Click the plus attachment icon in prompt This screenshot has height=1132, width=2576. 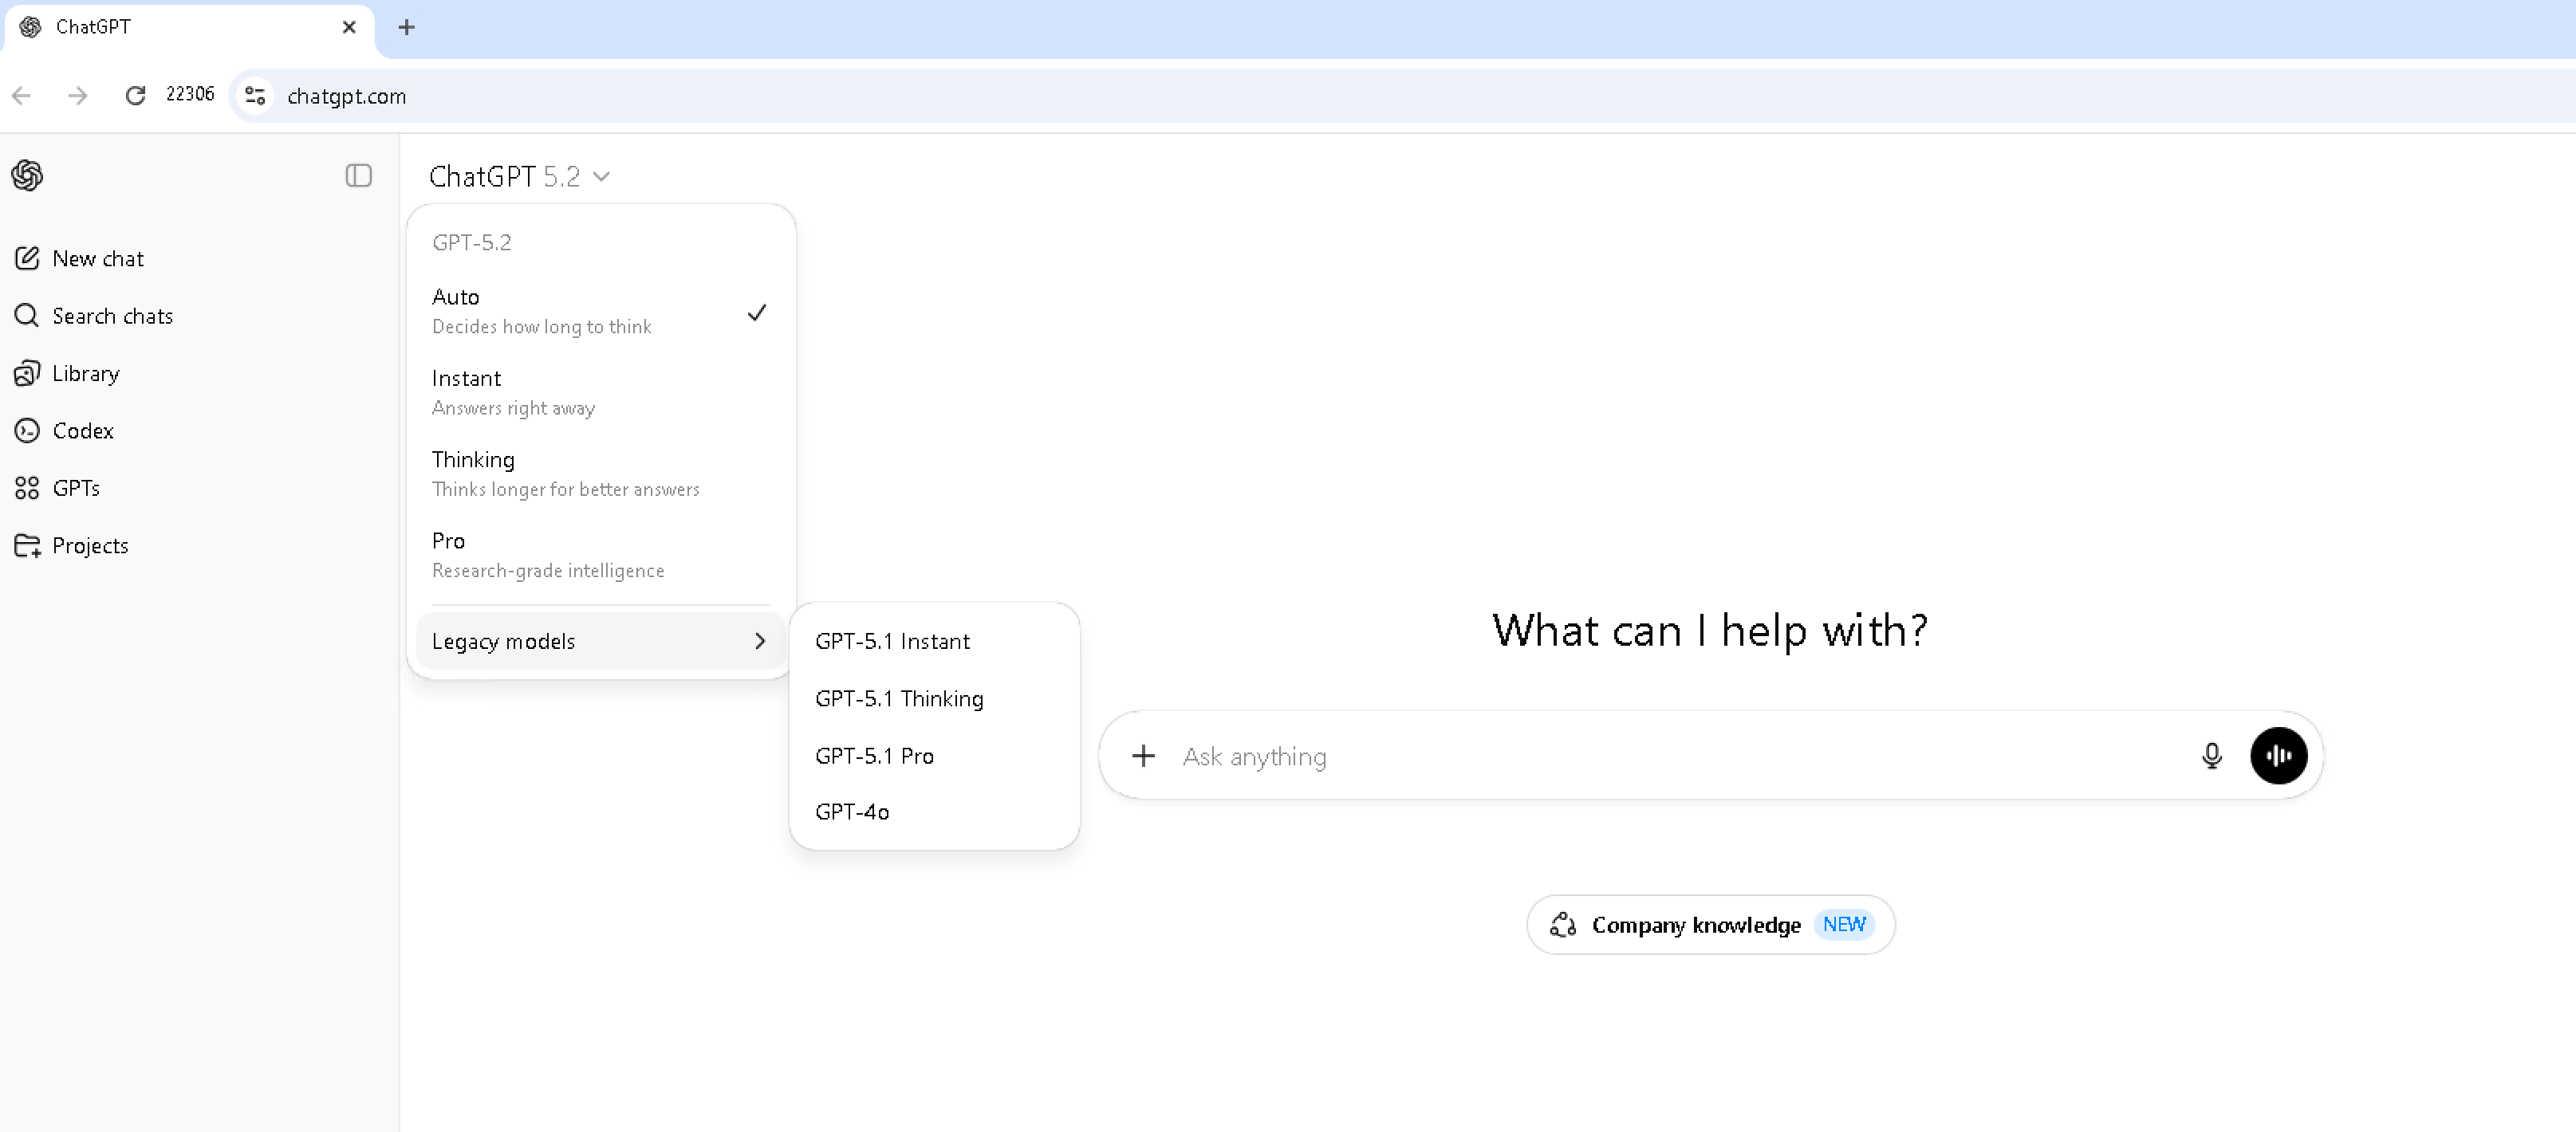pos(1143,756)
